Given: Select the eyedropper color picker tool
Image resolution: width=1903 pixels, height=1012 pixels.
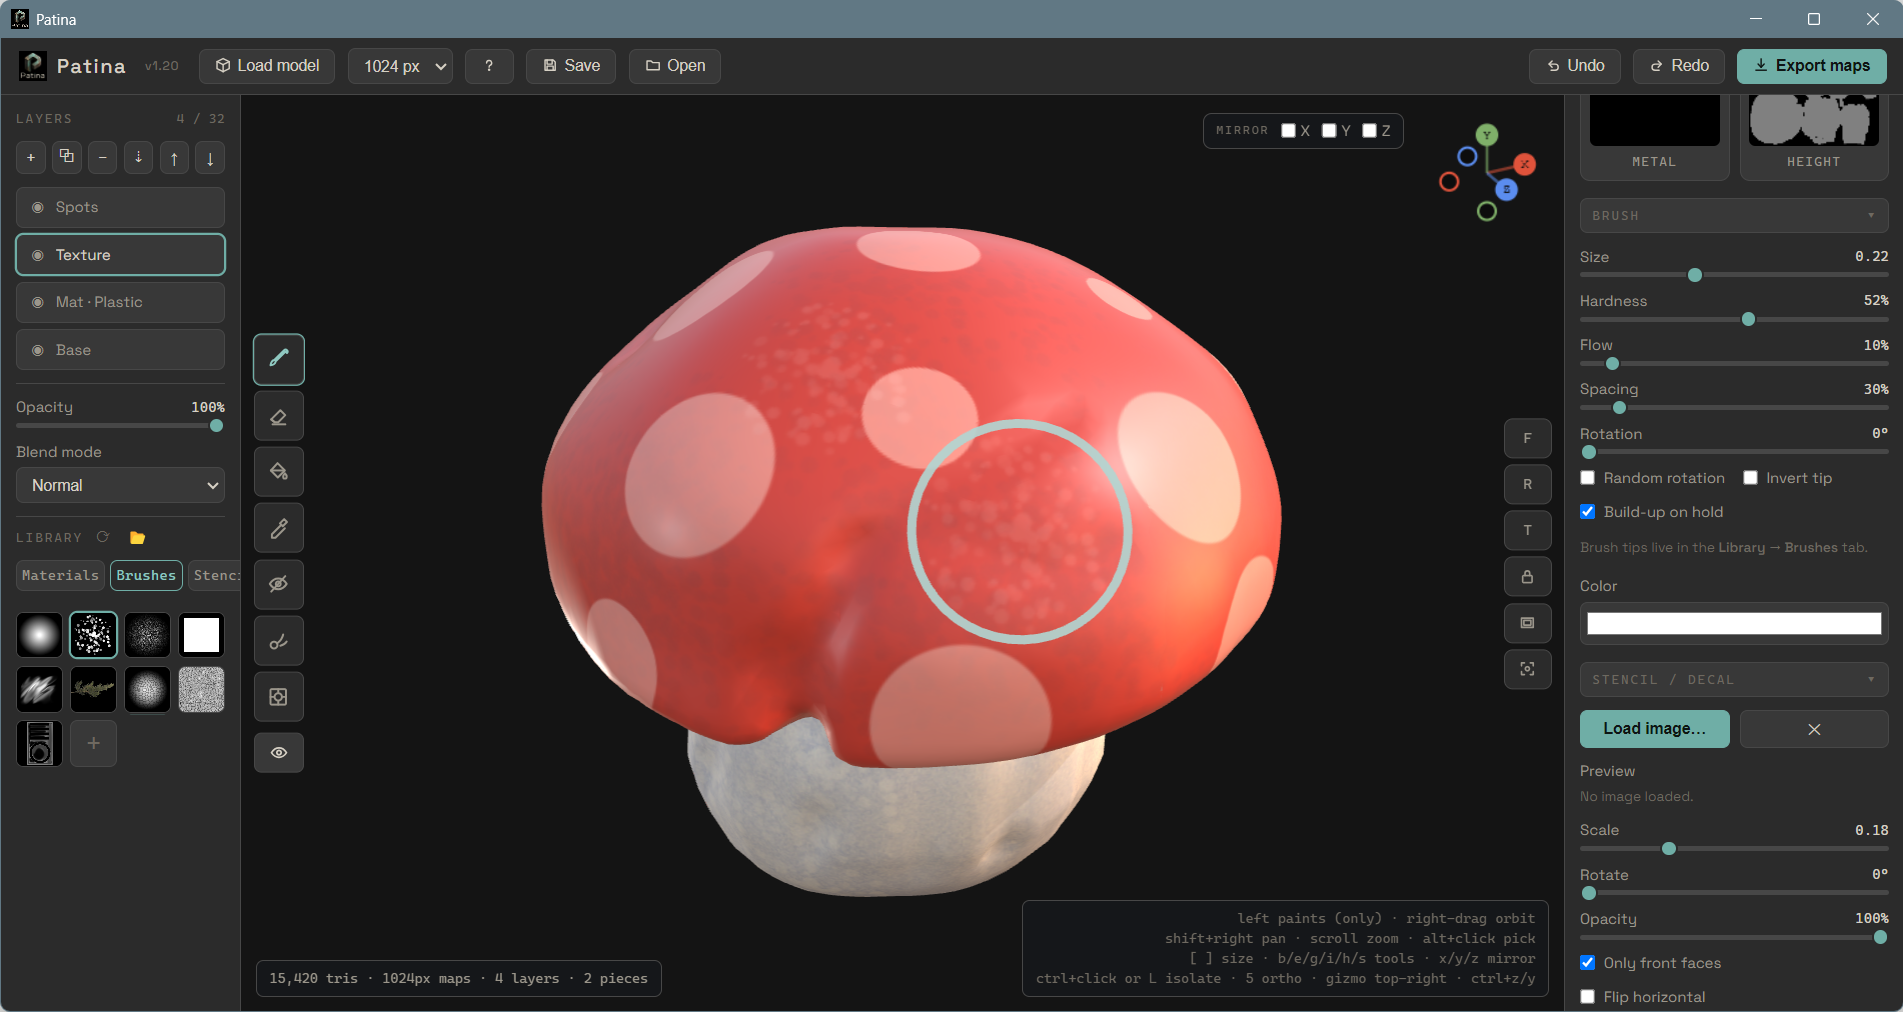Looking at the screenshot, I should click(279, 528).
